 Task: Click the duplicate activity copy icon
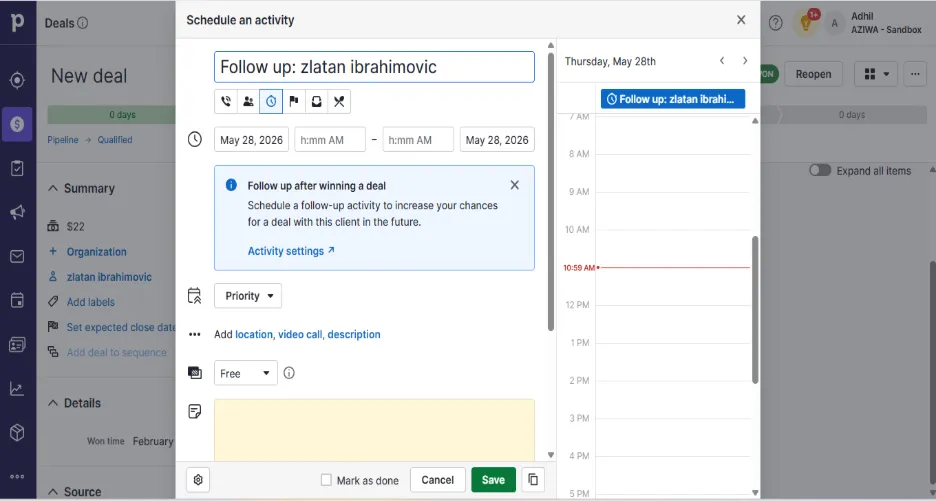click(x=533, y=480)
